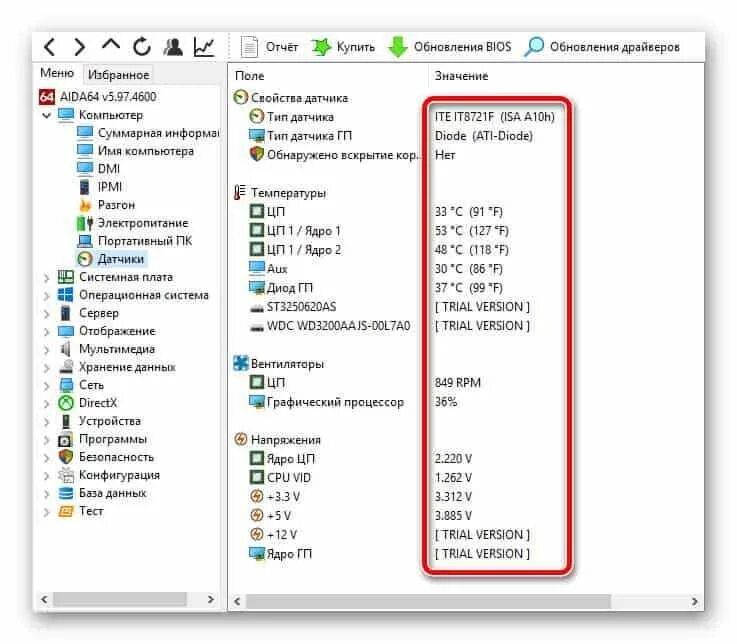
Task: Click the База данных icon
Action: point(66,493)
